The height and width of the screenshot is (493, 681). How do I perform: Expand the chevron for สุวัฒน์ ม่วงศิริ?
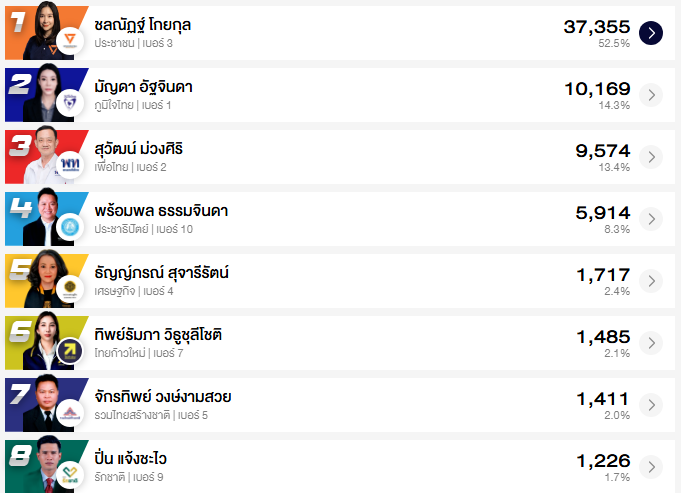tap(651, 157)
